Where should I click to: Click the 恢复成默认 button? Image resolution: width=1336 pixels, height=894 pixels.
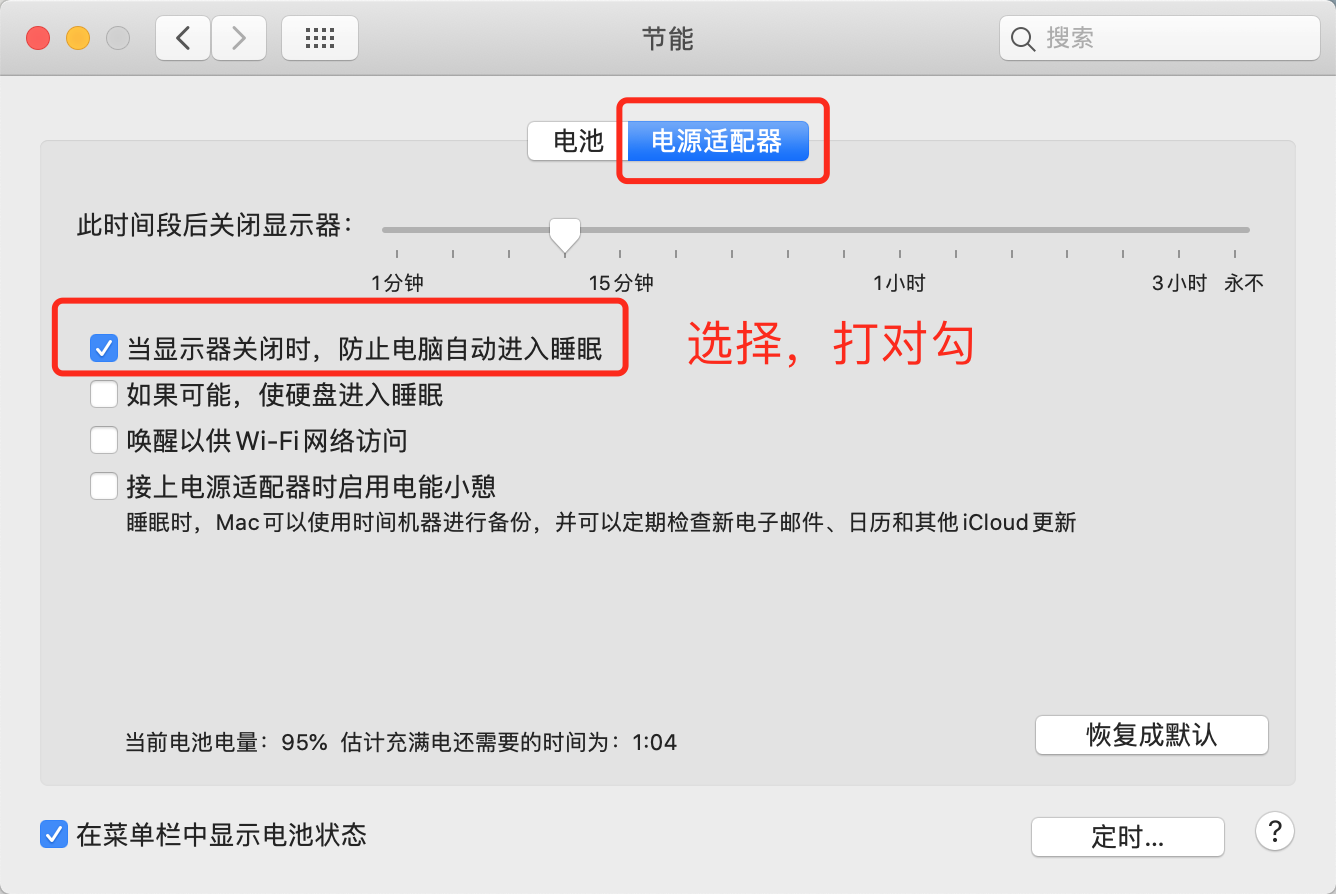1152,735
